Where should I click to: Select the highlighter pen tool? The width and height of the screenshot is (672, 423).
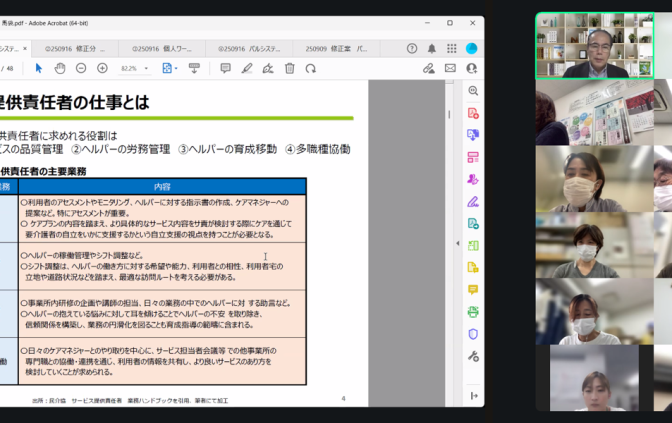[246, 68]
